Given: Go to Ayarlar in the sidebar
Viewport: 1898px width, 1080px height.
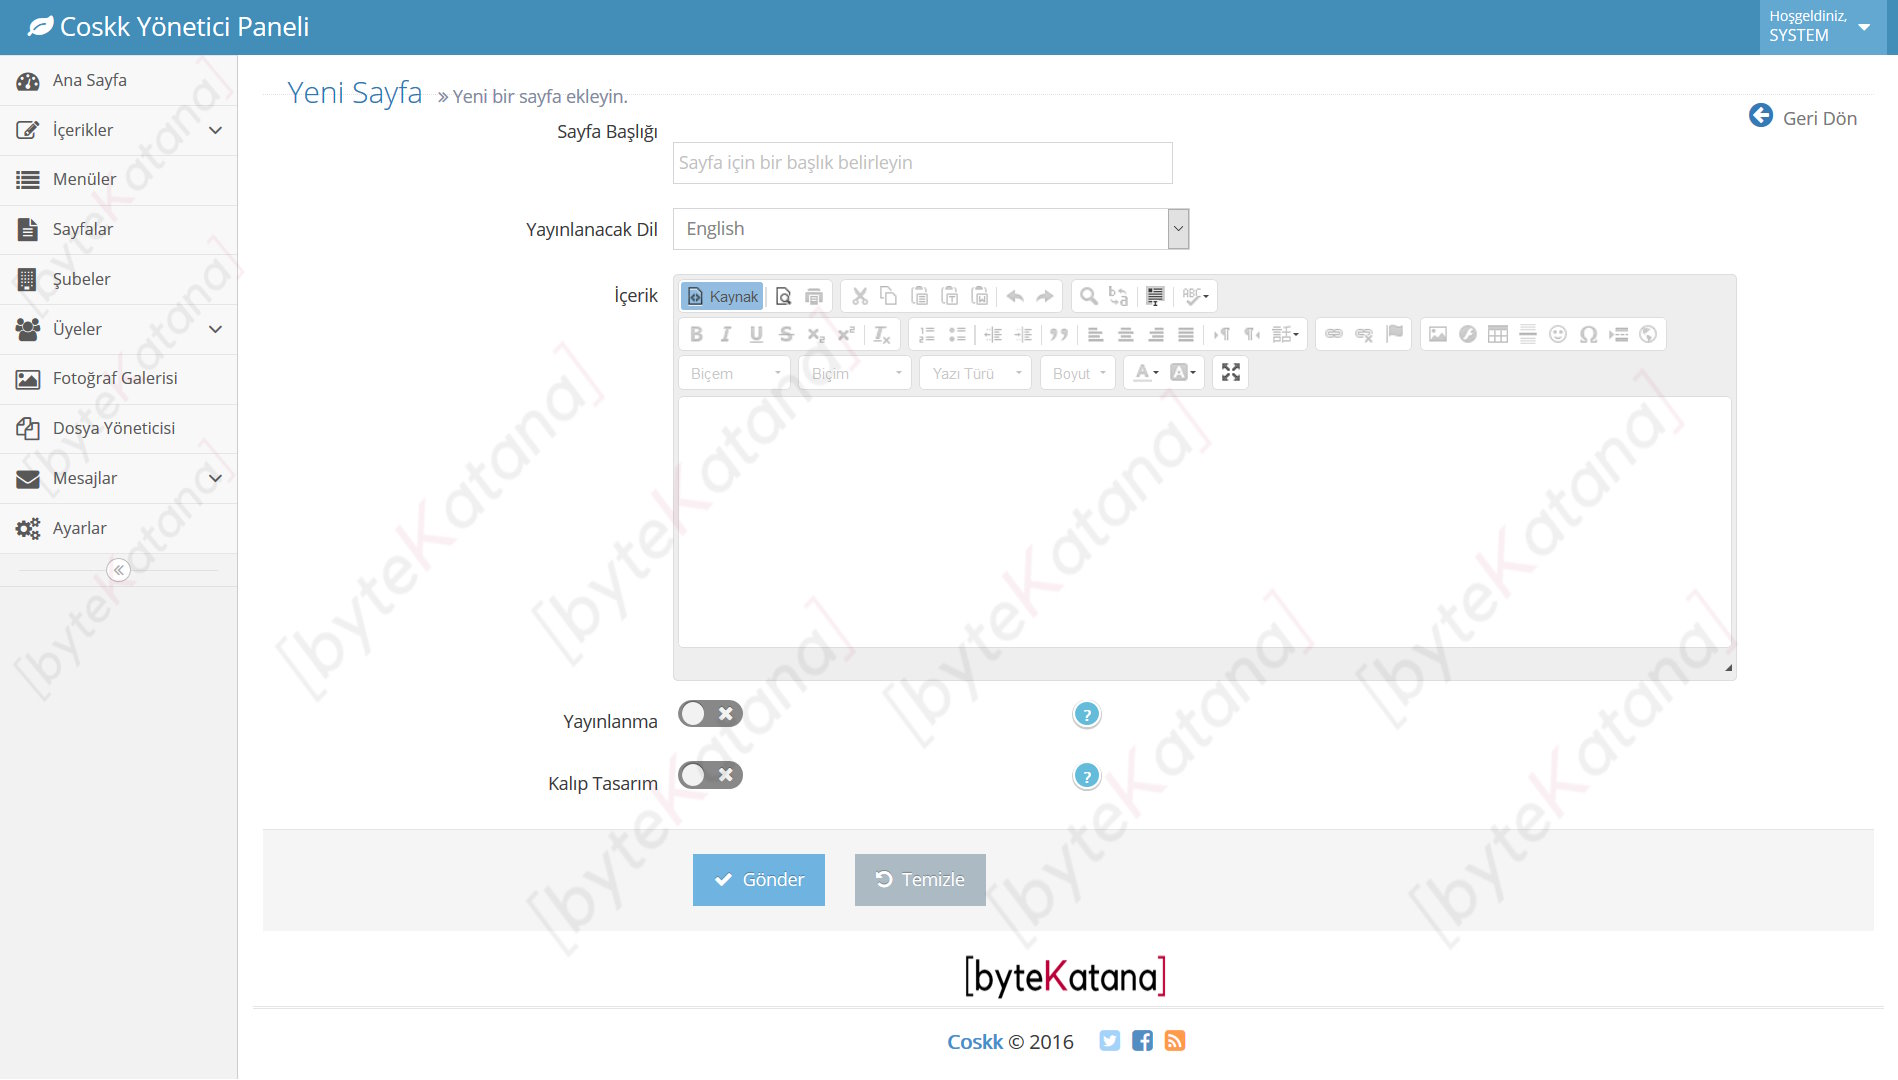Looking at the screenshot, I should (80, 528).
